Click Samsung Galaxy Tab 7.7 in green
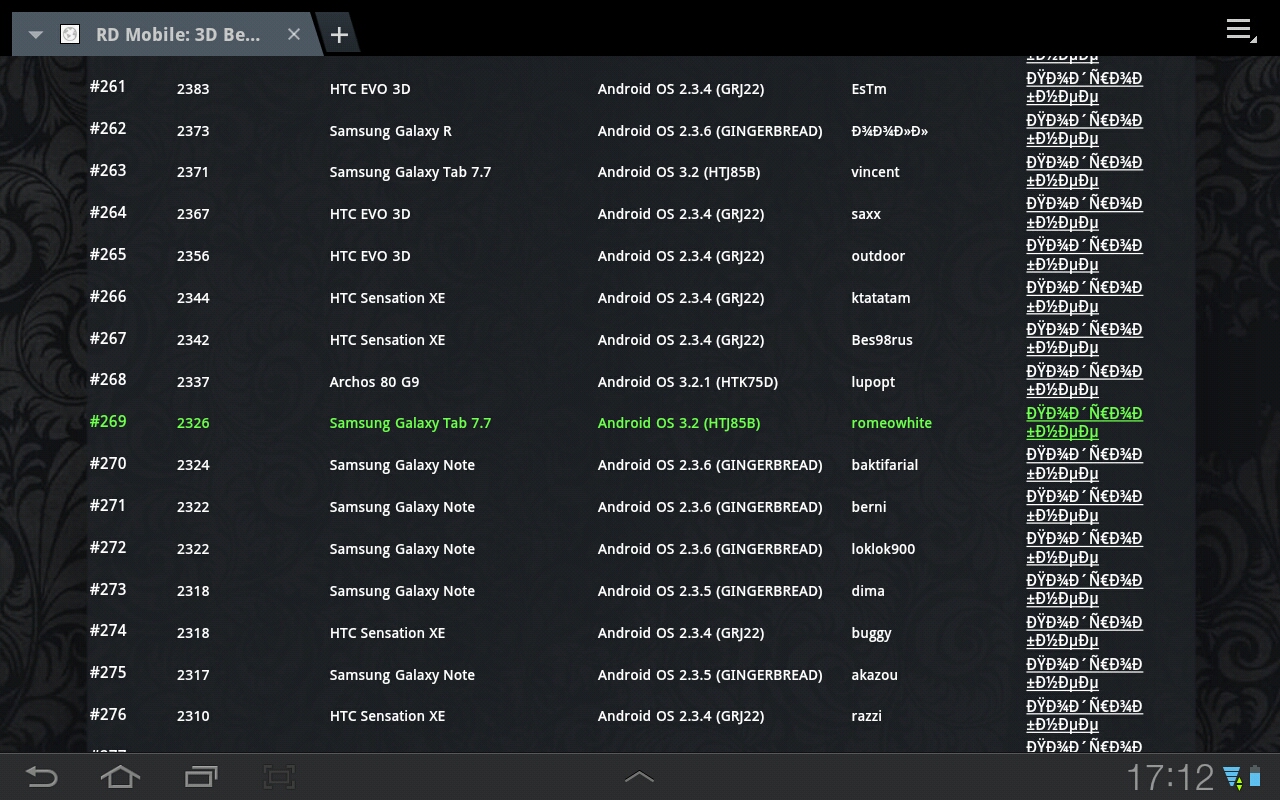Screen dimensions: 1280x800 (411, 423)
